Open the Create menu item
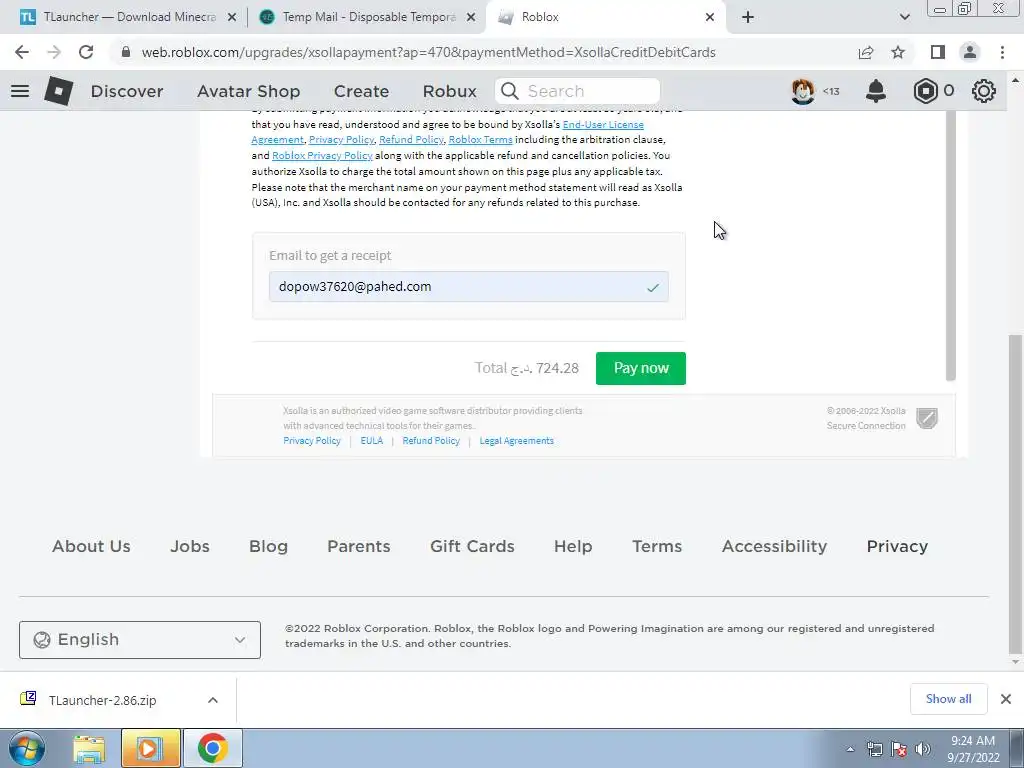Image resolution: width=1024 pixels, height=768 pixels. [x=361, y=91]
